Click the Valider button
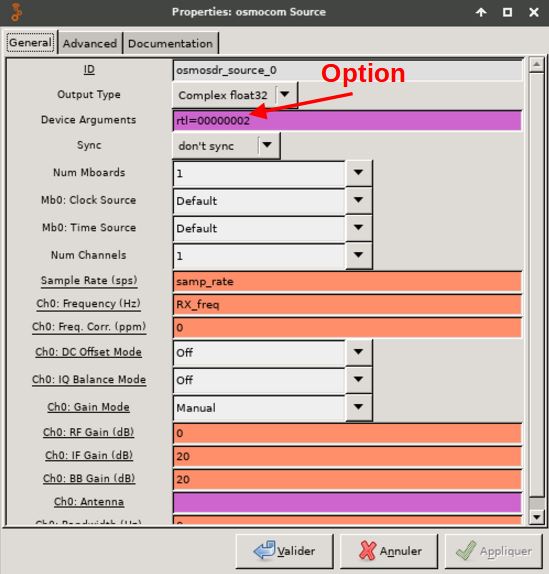This screenshot has width=549, height=574. pyautogui.click(x=284, y=551)
